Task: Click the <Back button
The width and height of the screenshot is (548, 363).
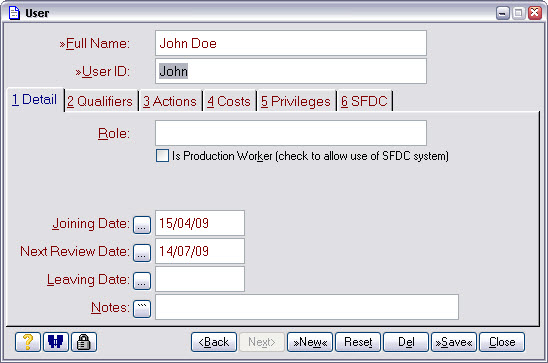Action: pos(214,342)
